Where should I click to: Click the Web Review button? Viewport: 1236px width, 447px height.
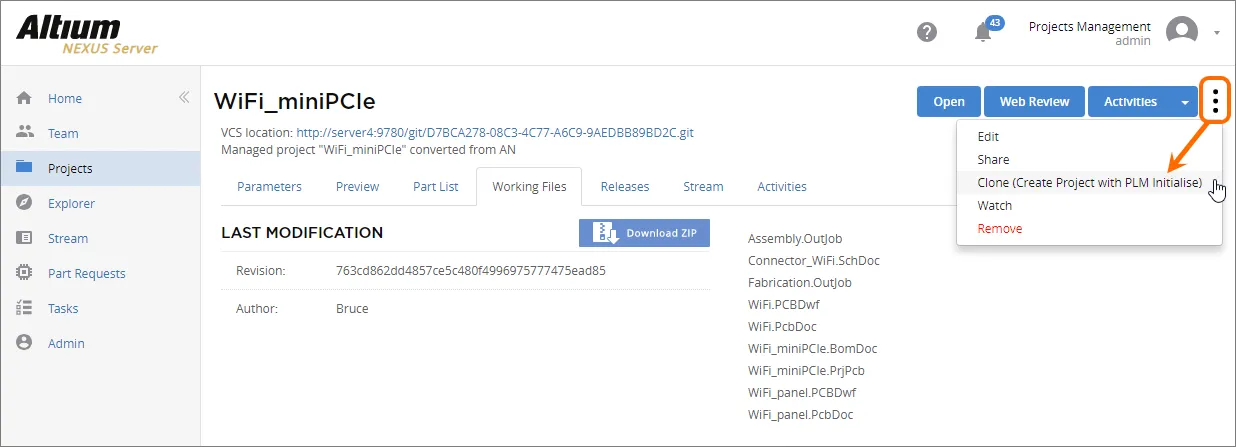click(x=1034, y=101)
